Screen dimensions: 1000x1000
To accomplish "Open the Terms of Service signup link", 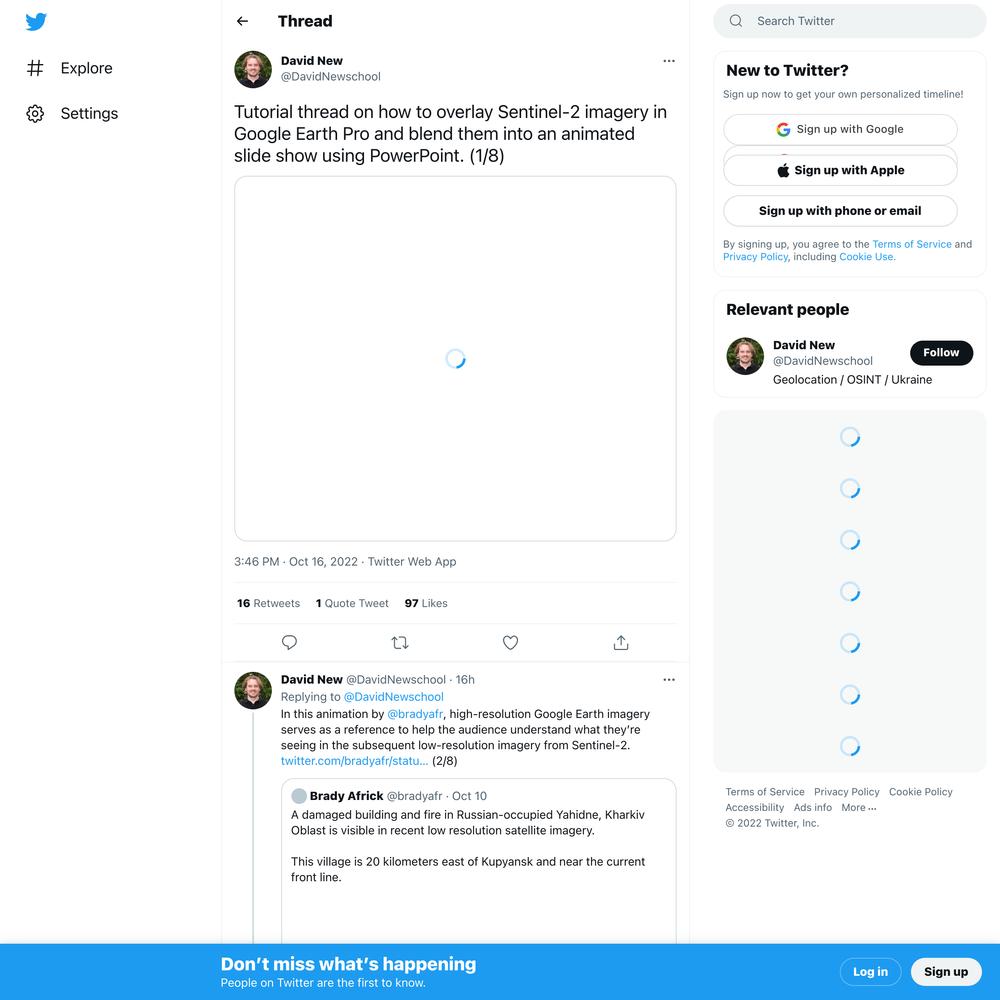I will coord(911,244).
